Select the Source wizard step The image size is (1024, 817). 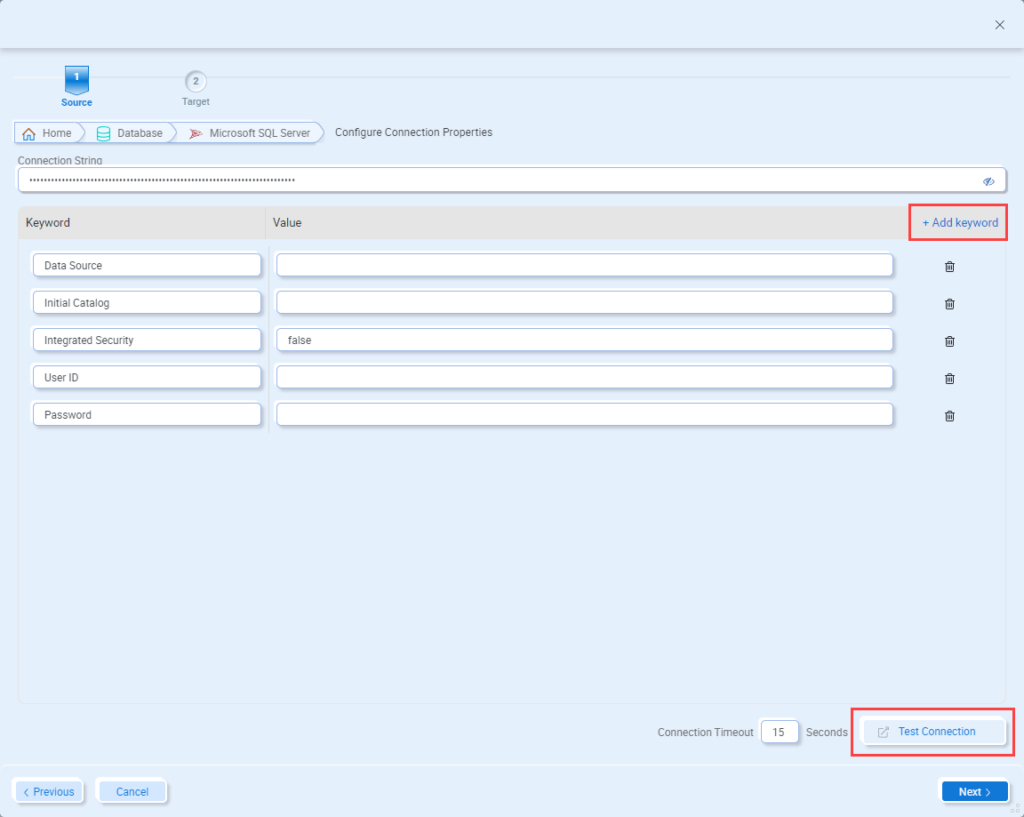coord(77,85)
